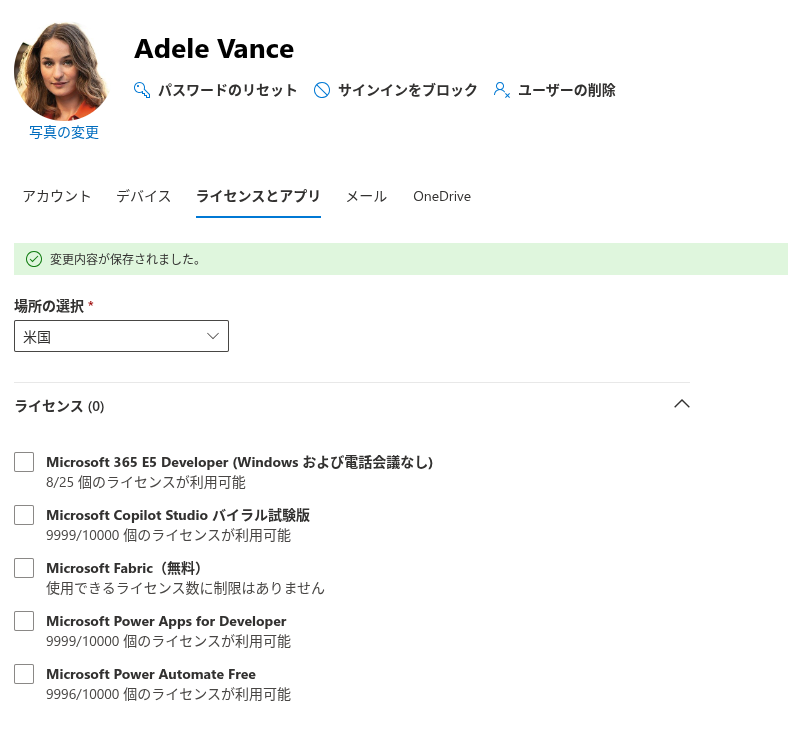Click Microsoft 365 E5 Developer license label
788x750 pixels.
tap(240, 462)
